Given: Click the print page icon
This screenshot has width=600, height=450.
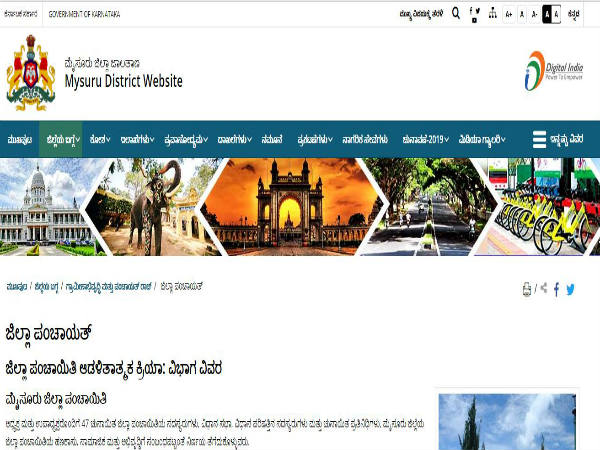Looking at the screenshot, I should tap(527, 289).
